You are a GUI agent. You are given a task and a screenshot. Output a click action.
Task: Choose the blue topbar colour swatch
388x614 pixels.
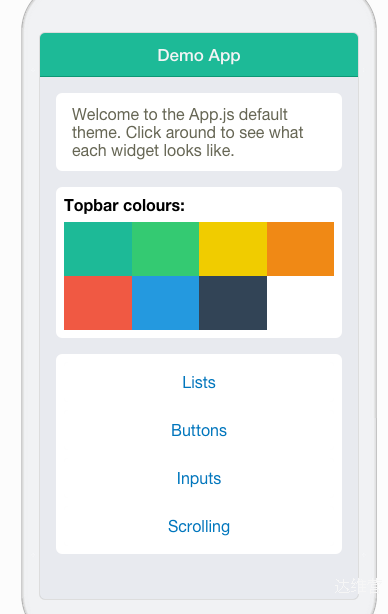[x=165, y=303]
